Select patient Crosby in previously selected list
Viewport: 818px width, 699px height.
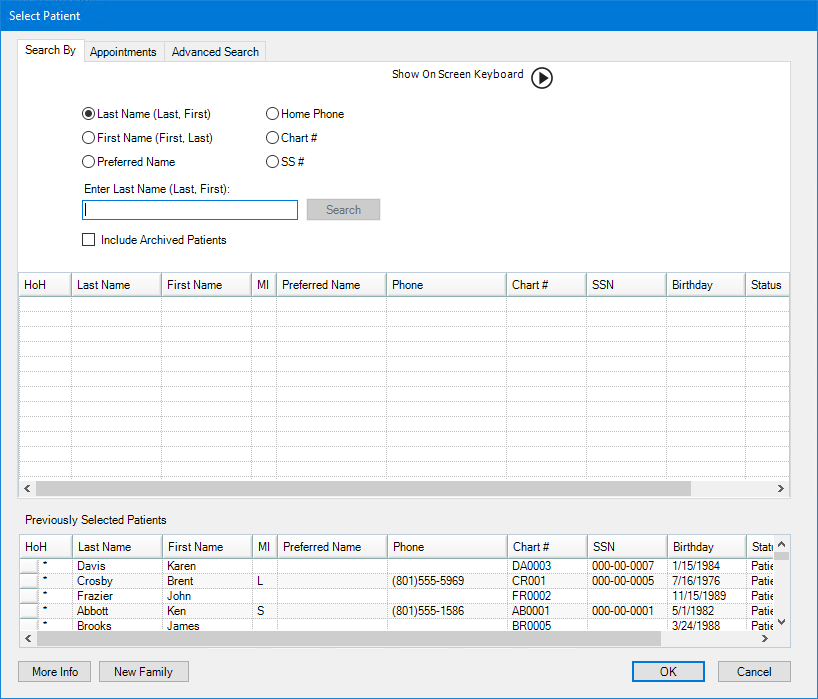[x=95, y=581]
